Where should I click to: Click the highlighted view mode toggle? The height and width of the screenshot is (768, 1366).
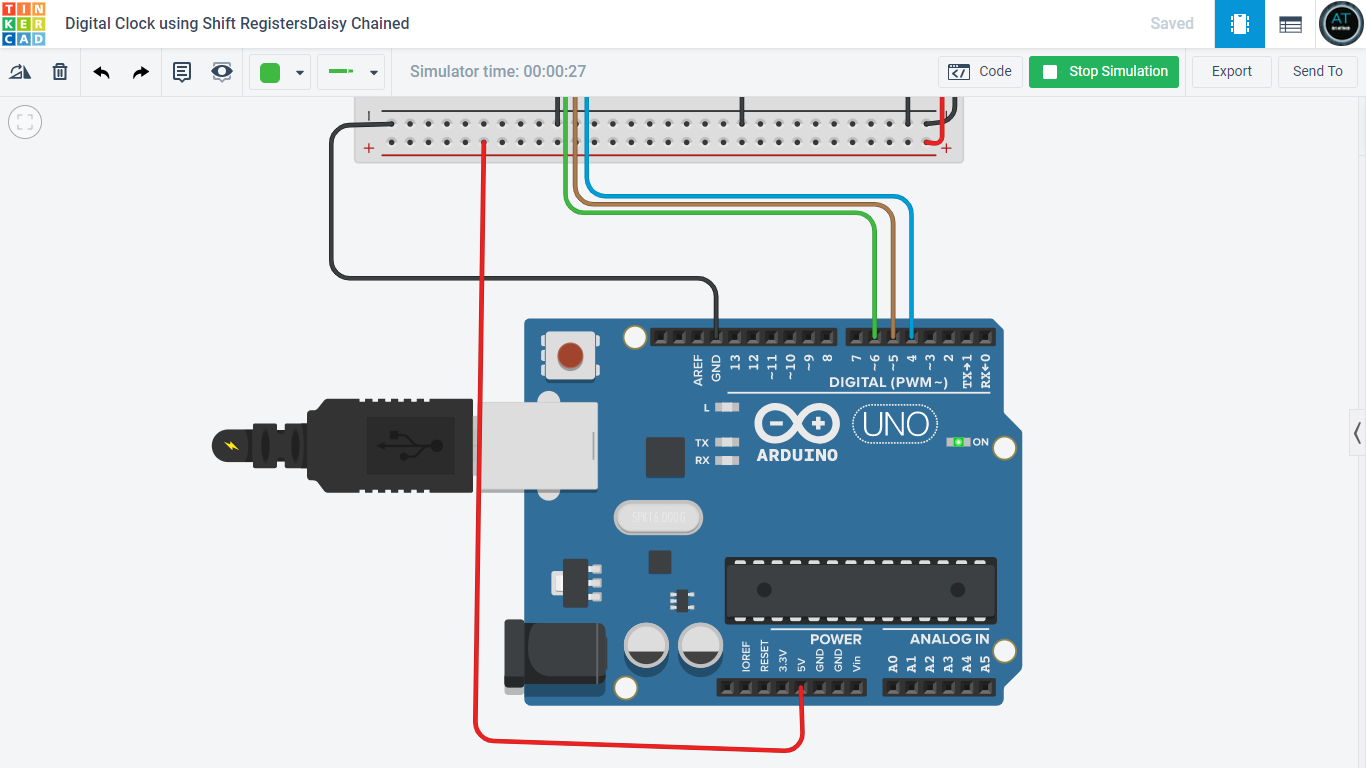click(x=1239, y=23)
